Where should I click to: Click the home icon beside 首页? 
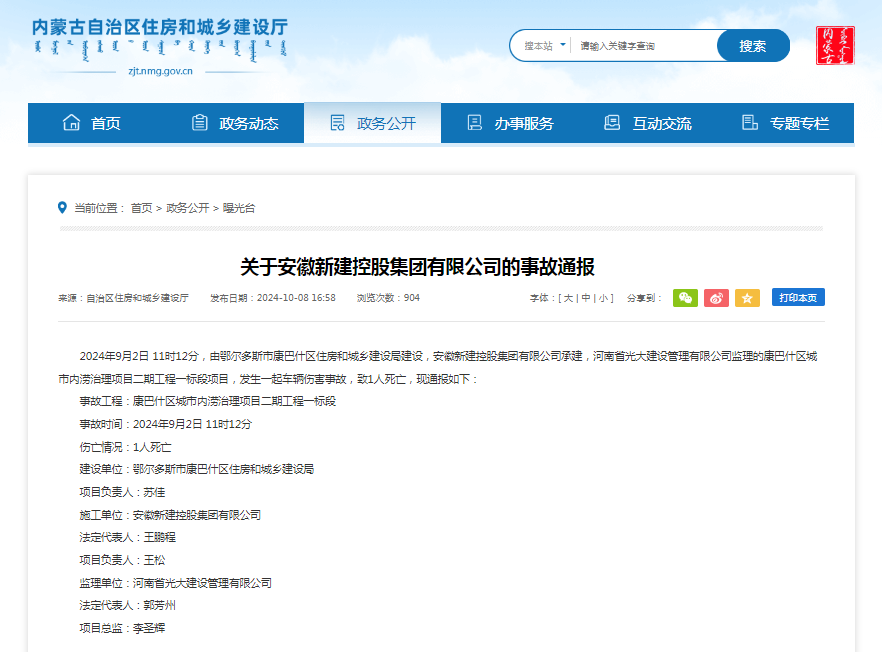point(71,122)
